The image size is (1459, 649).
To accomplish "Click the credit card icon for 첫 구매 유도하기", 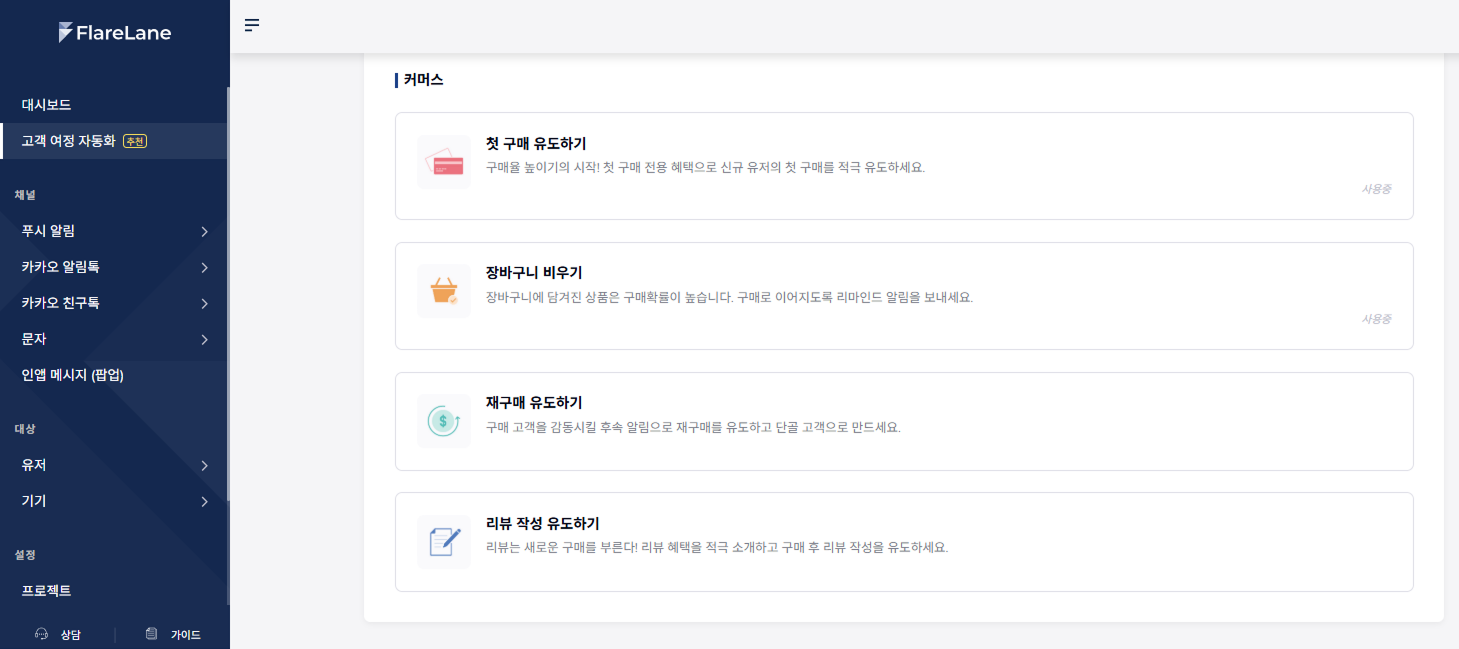I will pyautogui.click(x=444, y=162).
